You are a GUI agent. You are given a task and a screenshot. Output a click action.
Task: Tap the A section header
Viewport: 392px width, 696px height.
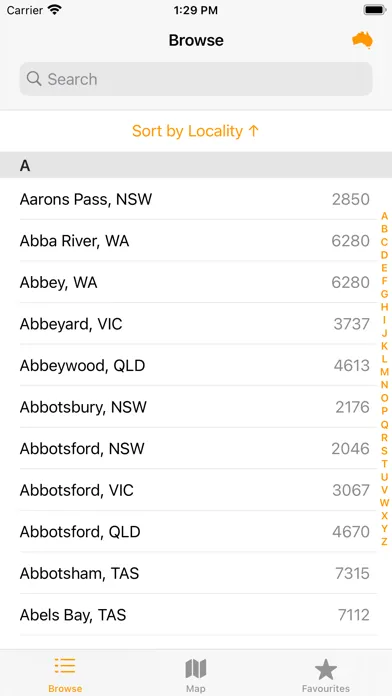click(x=196, y=165)
